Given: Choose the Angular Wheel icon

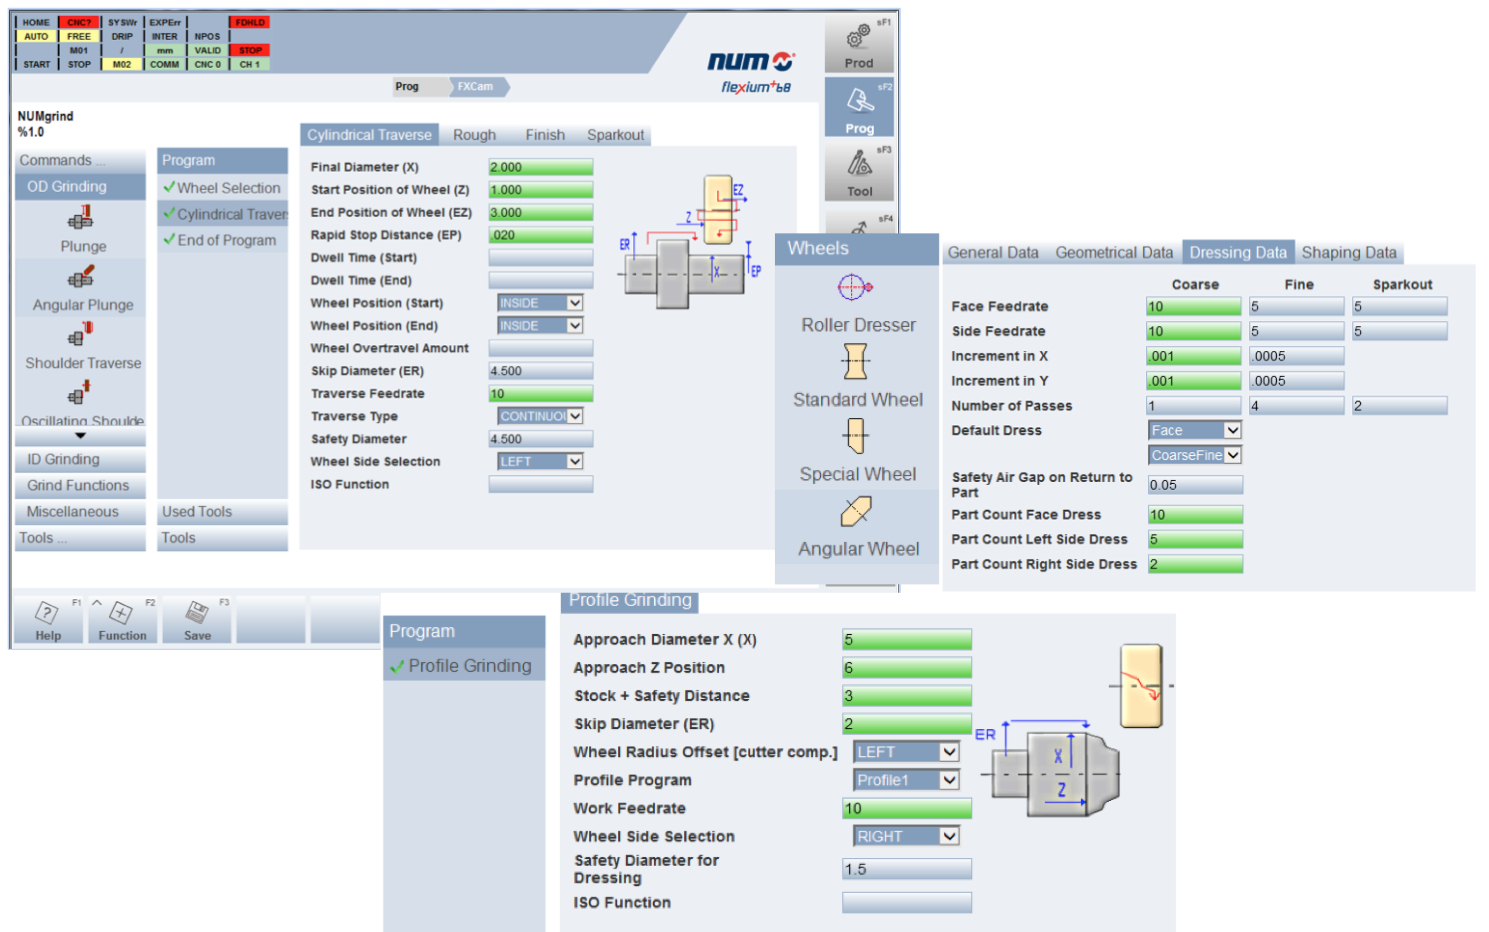Looking at the screenshot, I should pyautogui.click(x=855, y=511).
